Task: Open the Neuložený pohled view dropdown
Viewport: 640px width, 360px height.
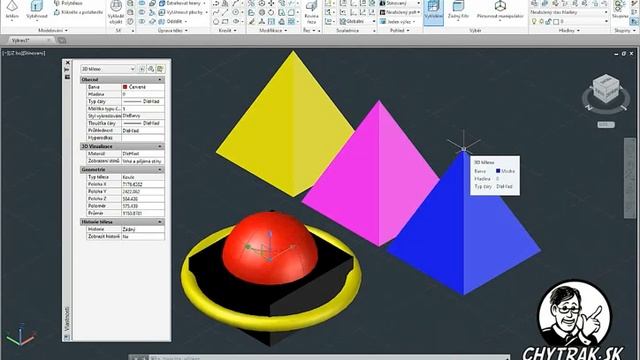Action: 400,12
